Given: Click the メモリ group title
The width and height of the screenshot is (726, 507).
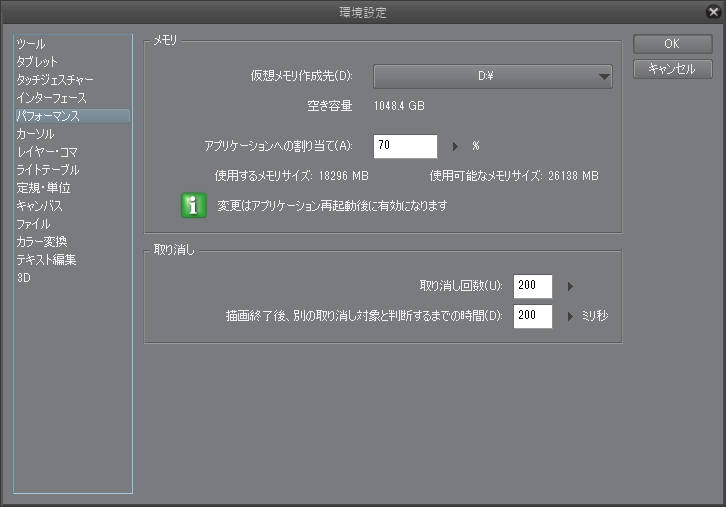Looking at the screenshot, I should pos(165,40).
